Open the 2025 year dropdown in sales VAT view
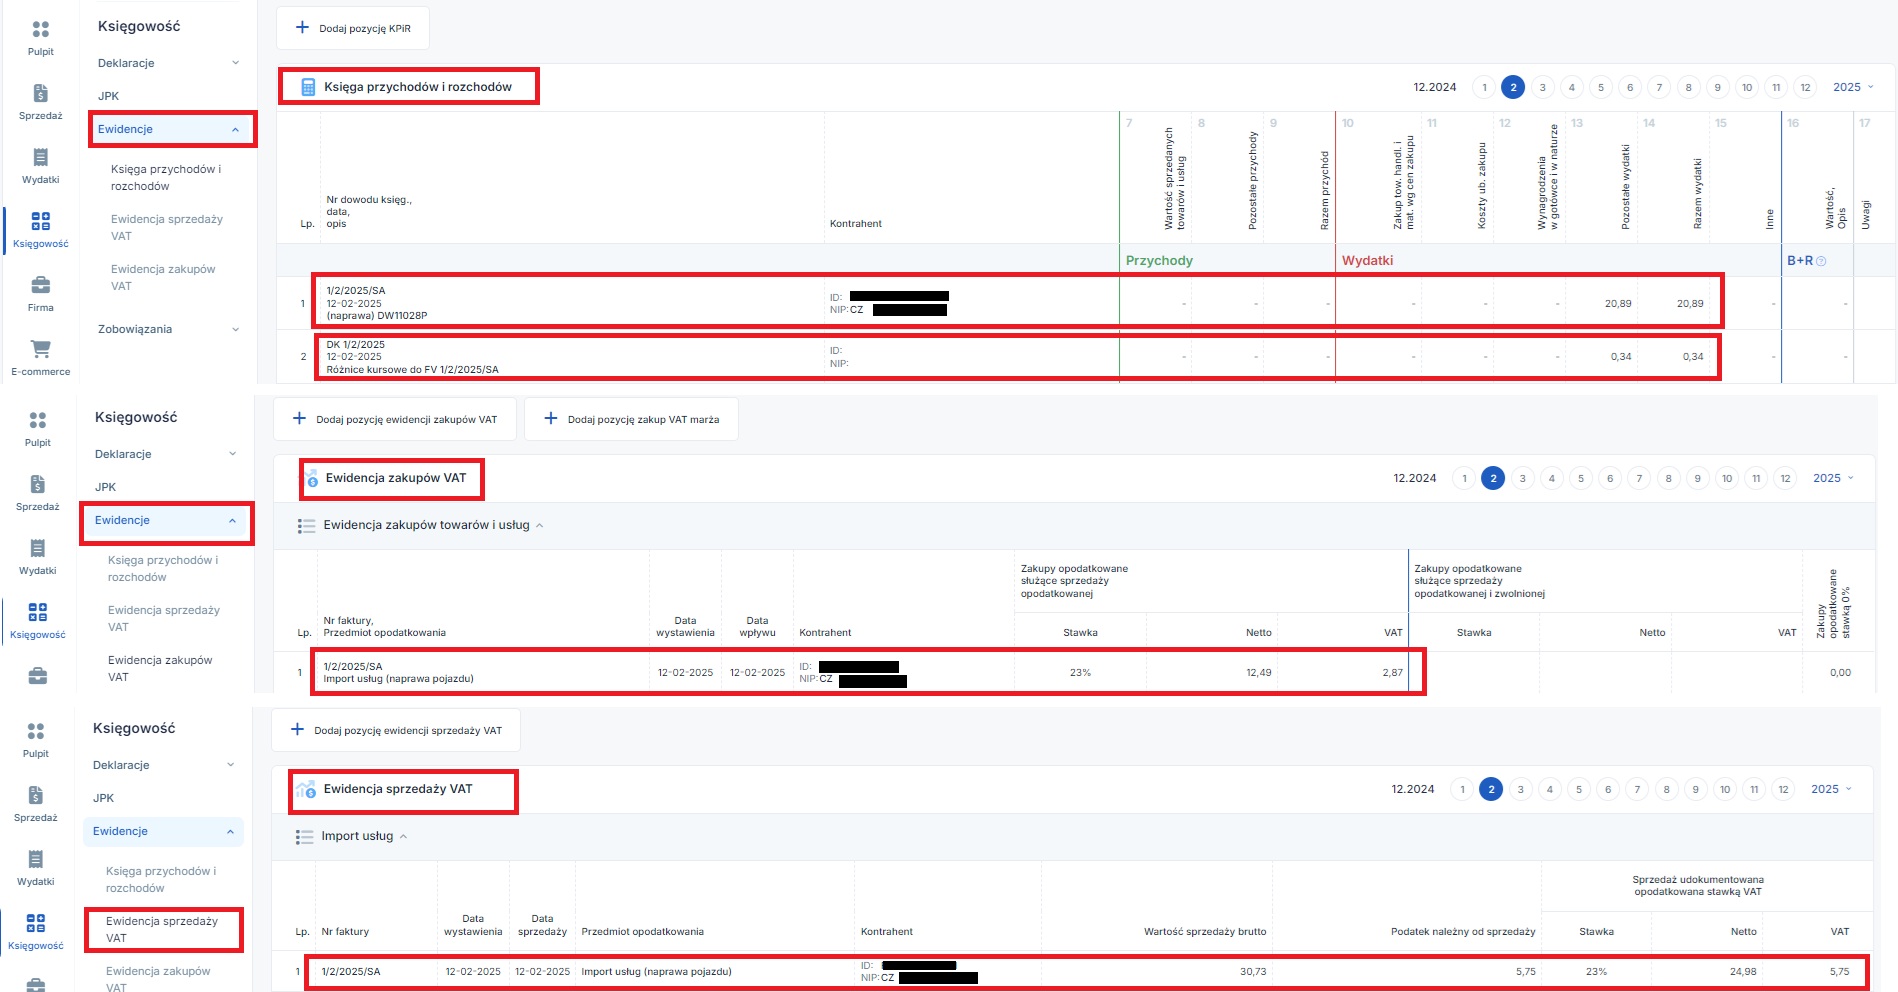This screenshot has width=1898, height=992. [x=1831, y=789]
